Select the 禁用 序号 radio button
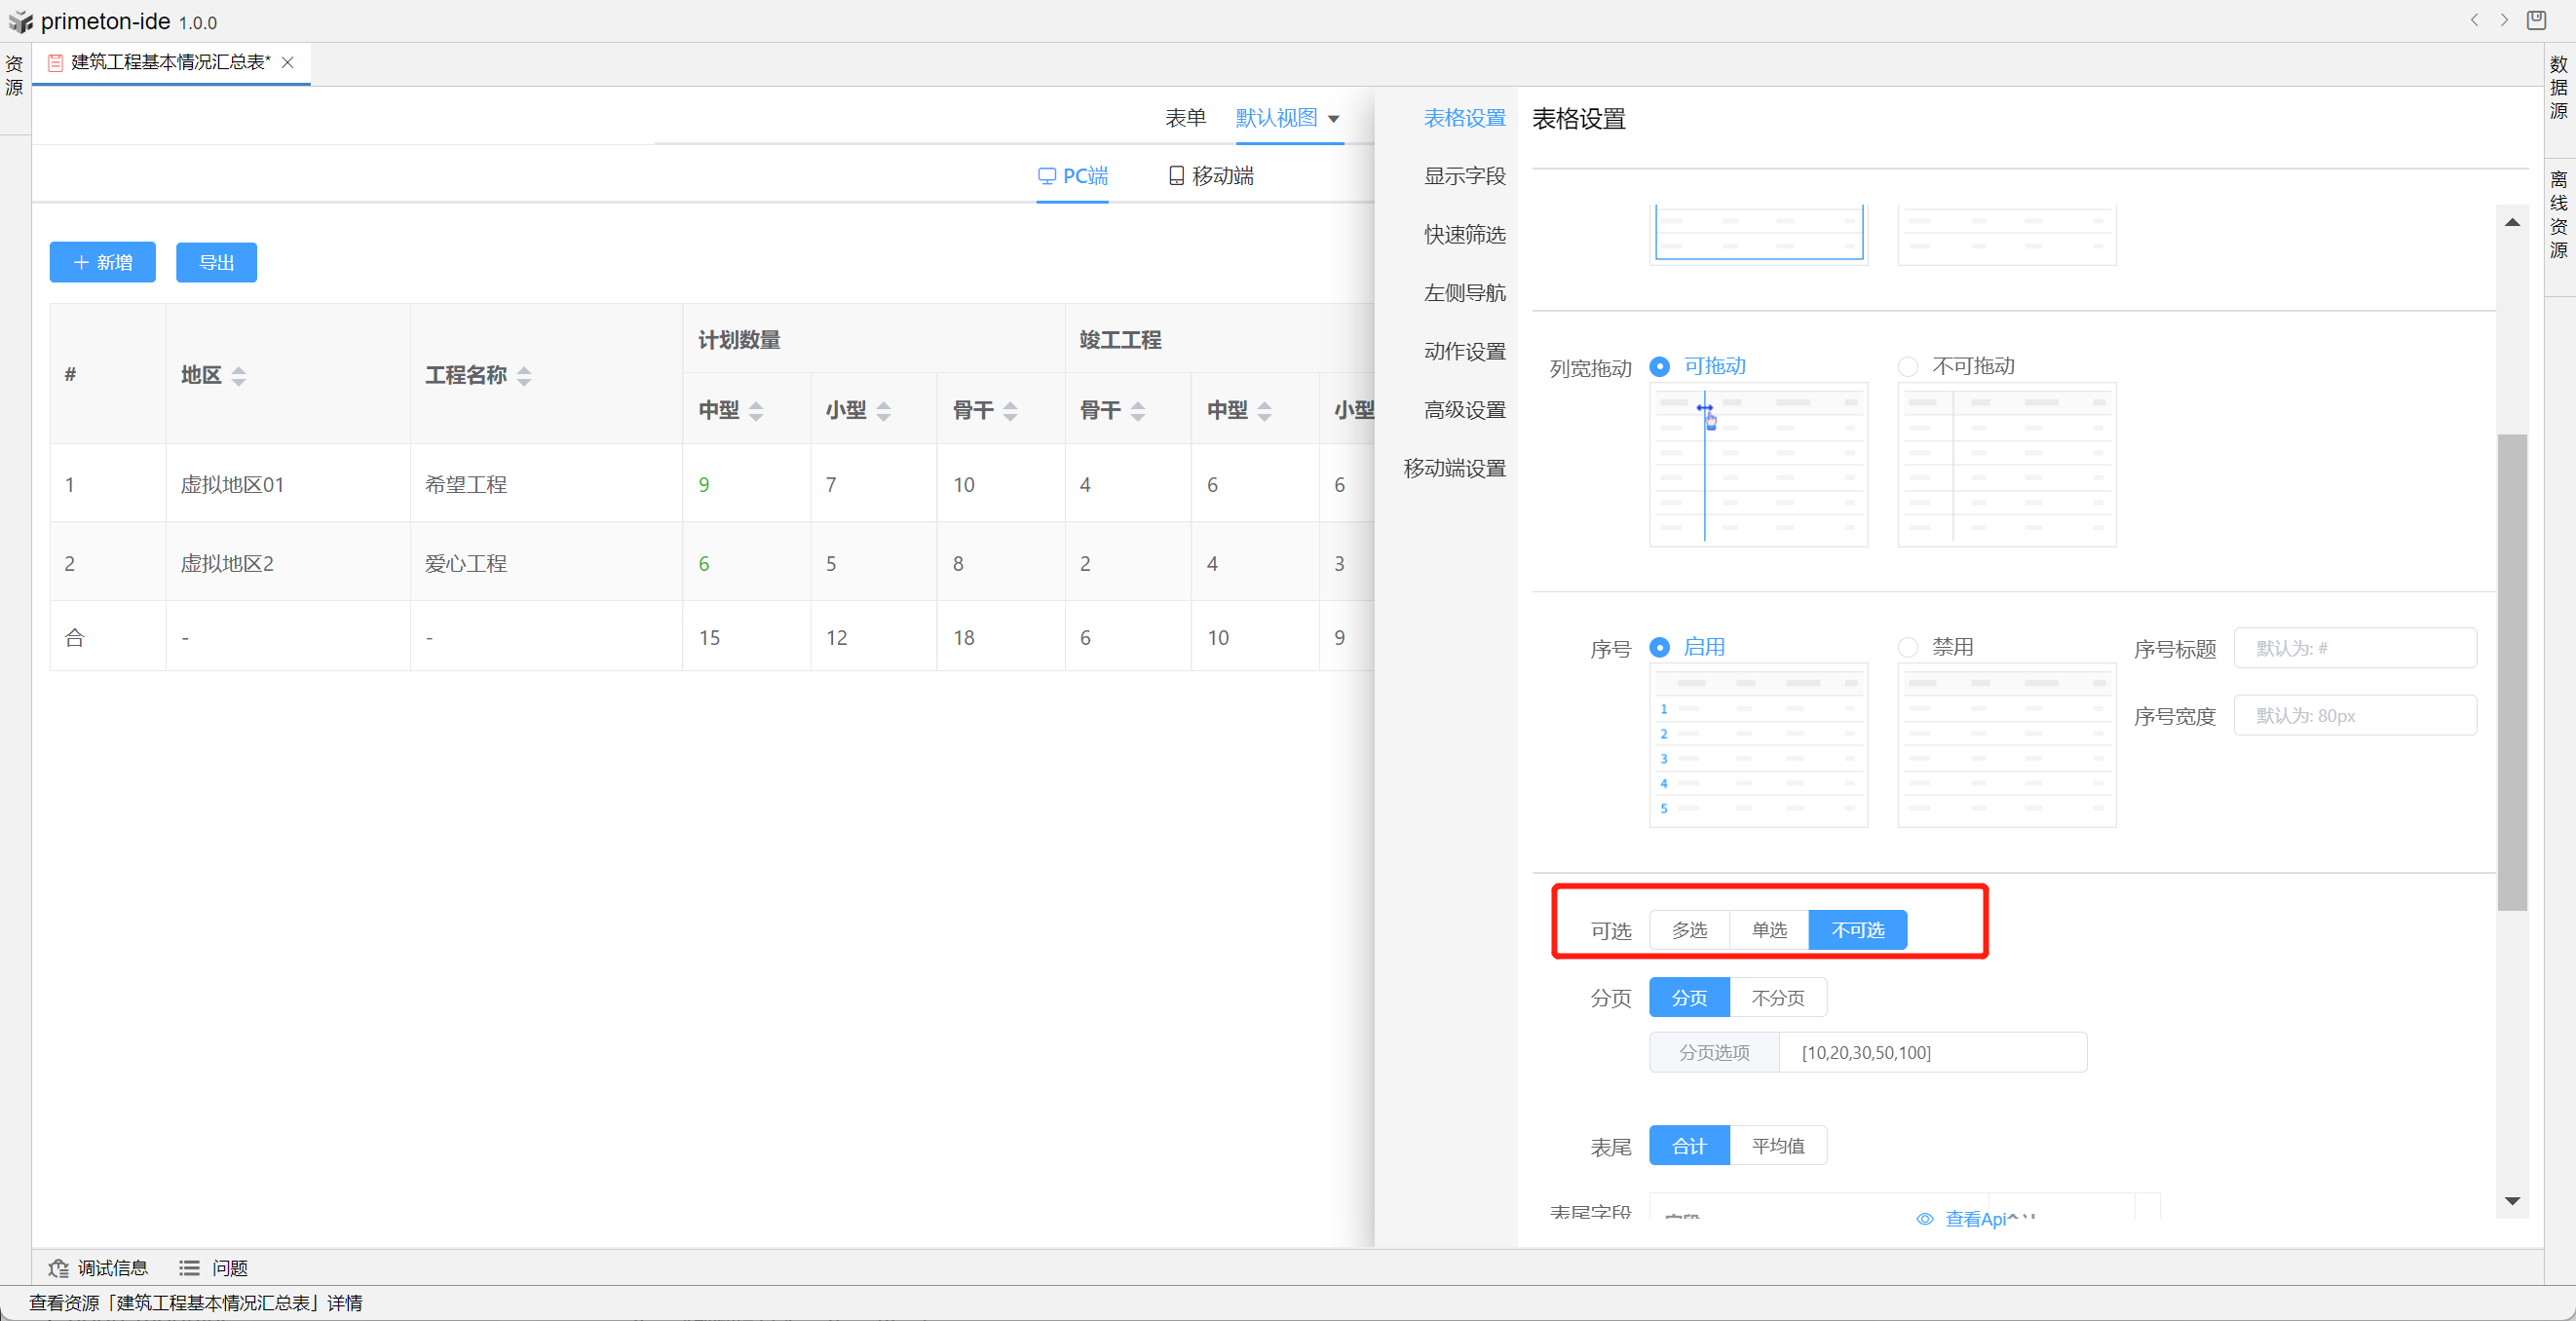This screenshot has width=2576, height=1321. click(x=1908, y=648)
